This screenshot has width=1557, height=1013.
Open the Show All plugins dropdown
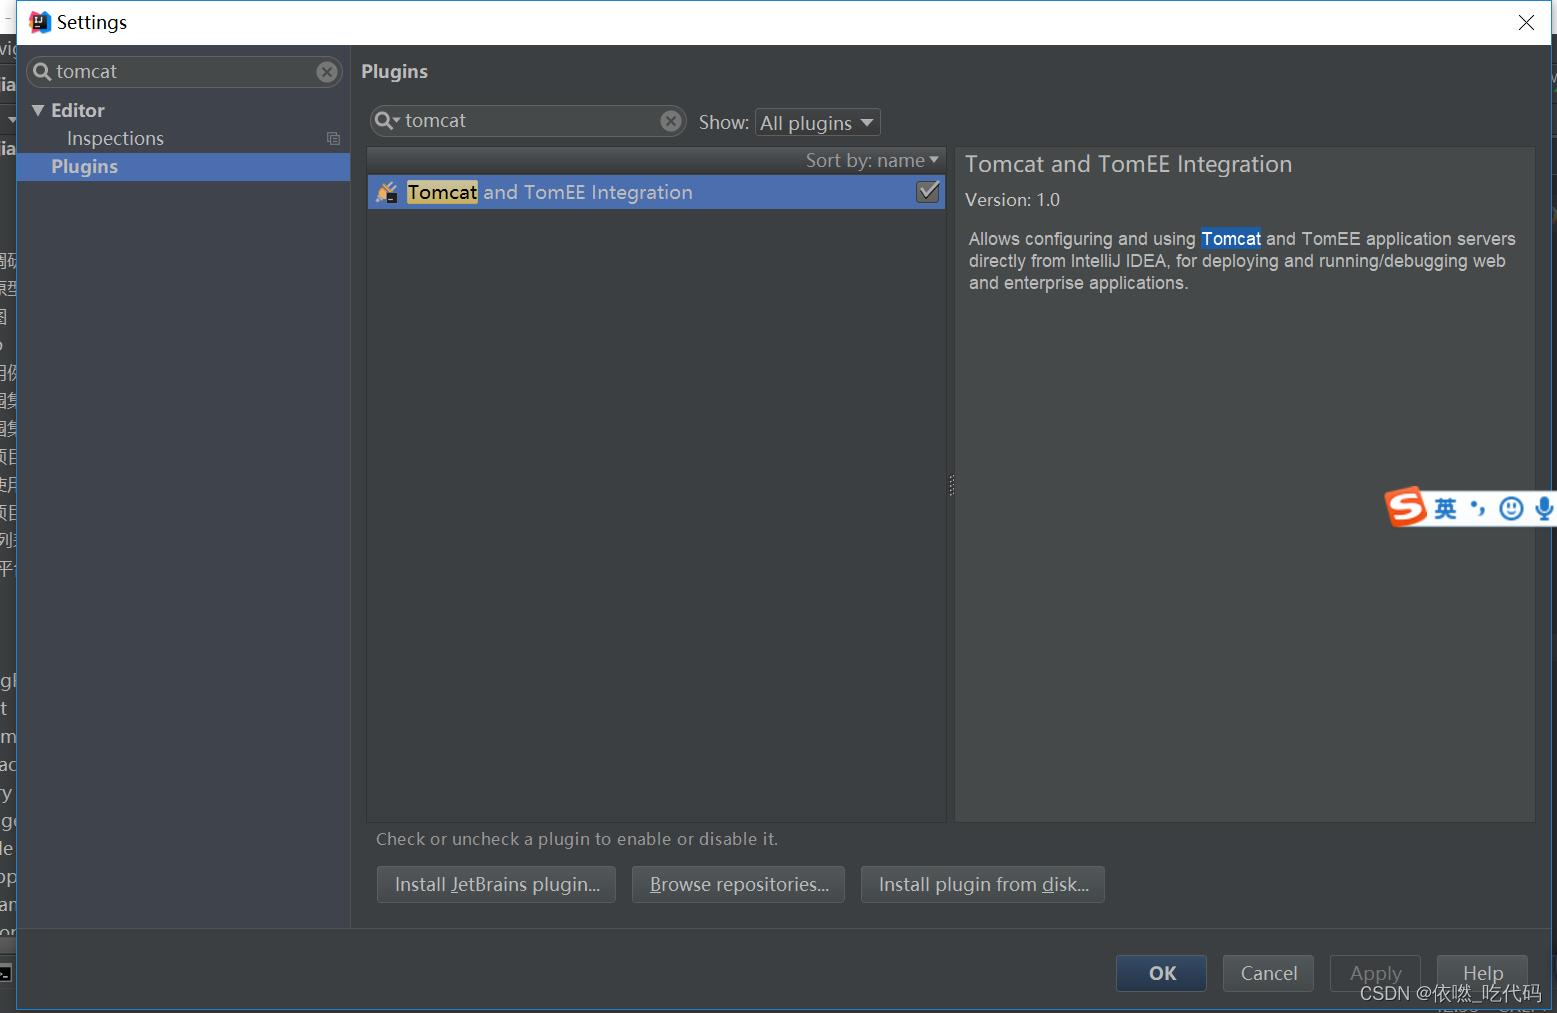coord(818,123)
